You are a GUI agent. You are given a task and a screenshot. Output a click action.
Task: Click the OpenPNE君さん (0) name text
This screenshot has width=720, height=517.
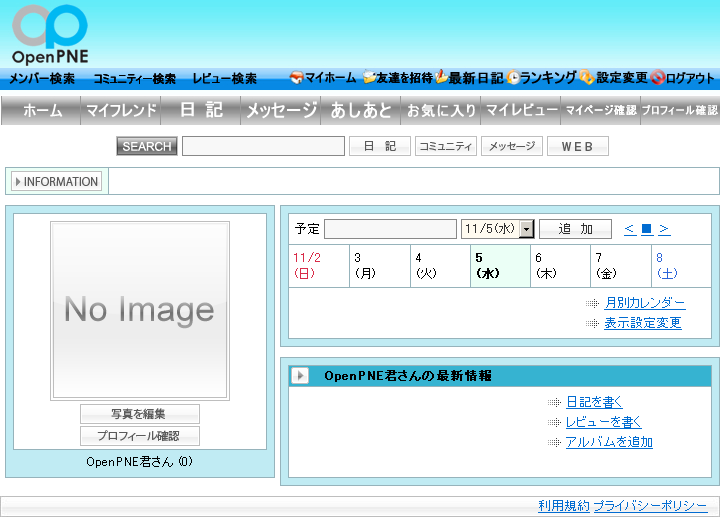139,461
